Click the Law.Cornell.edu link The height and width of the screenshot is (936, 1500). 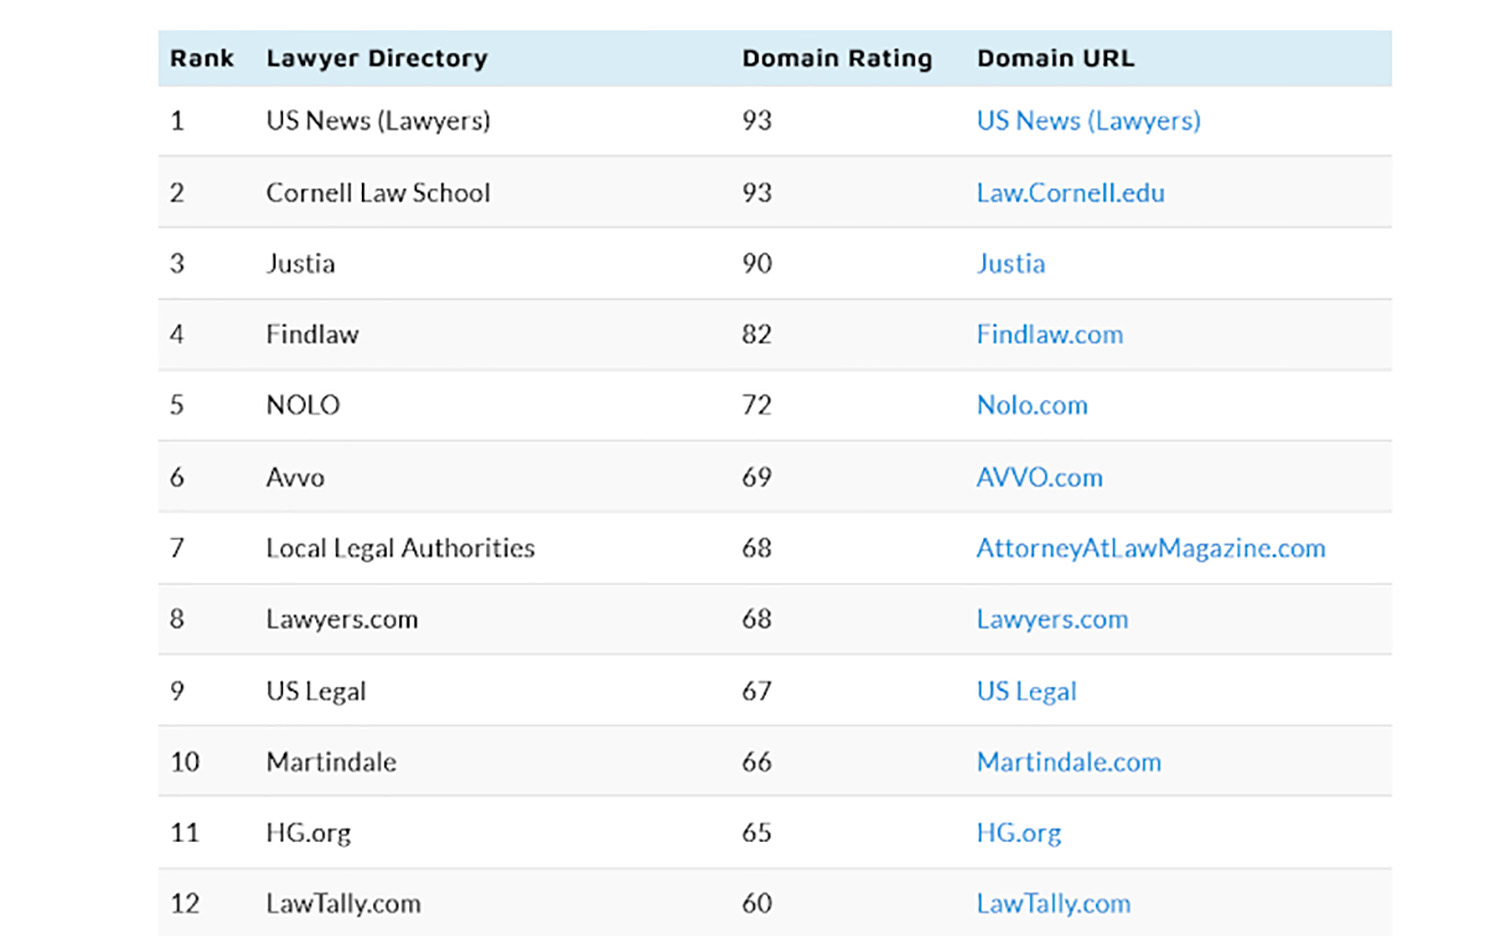point(1070,193)
